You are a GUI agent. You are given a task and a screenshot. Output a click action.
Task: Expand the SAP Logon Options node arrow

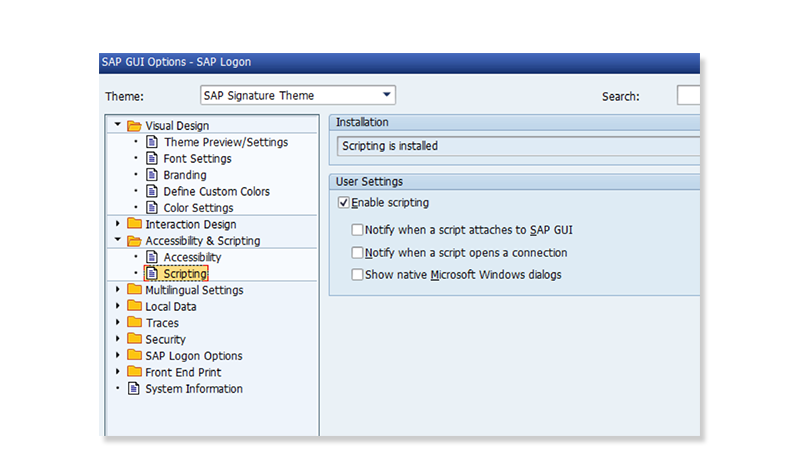coord(118,355)
